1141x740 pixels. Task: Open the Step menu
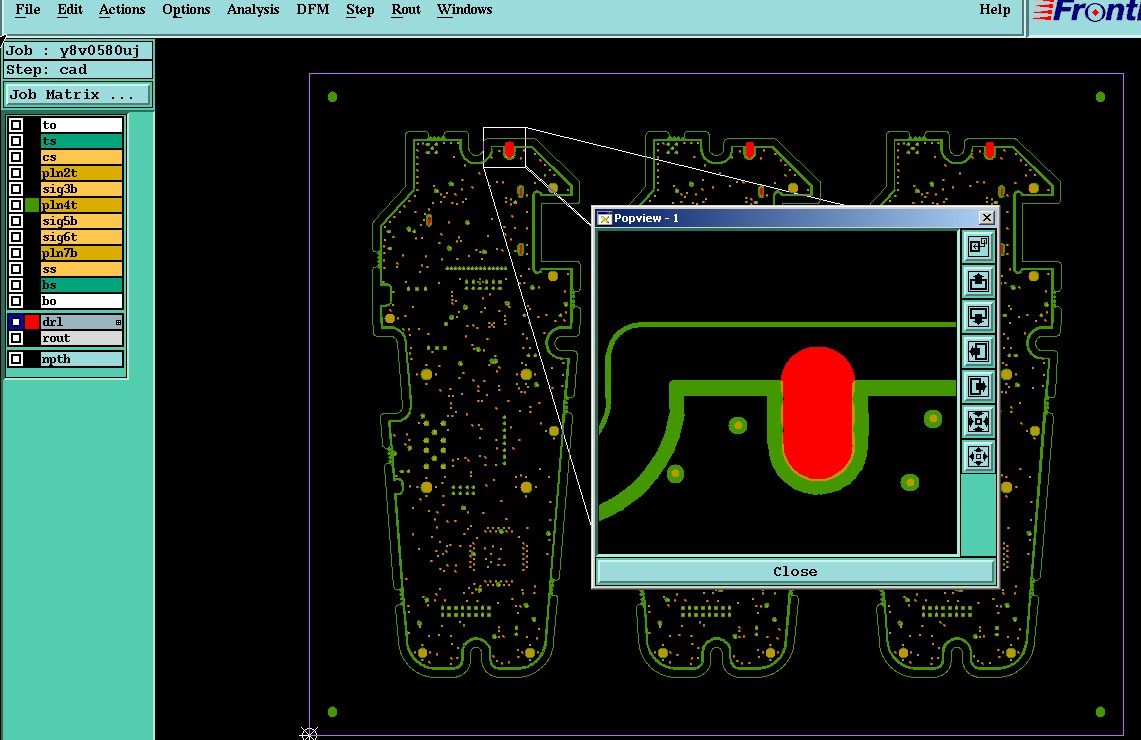(x=360, y=9)
